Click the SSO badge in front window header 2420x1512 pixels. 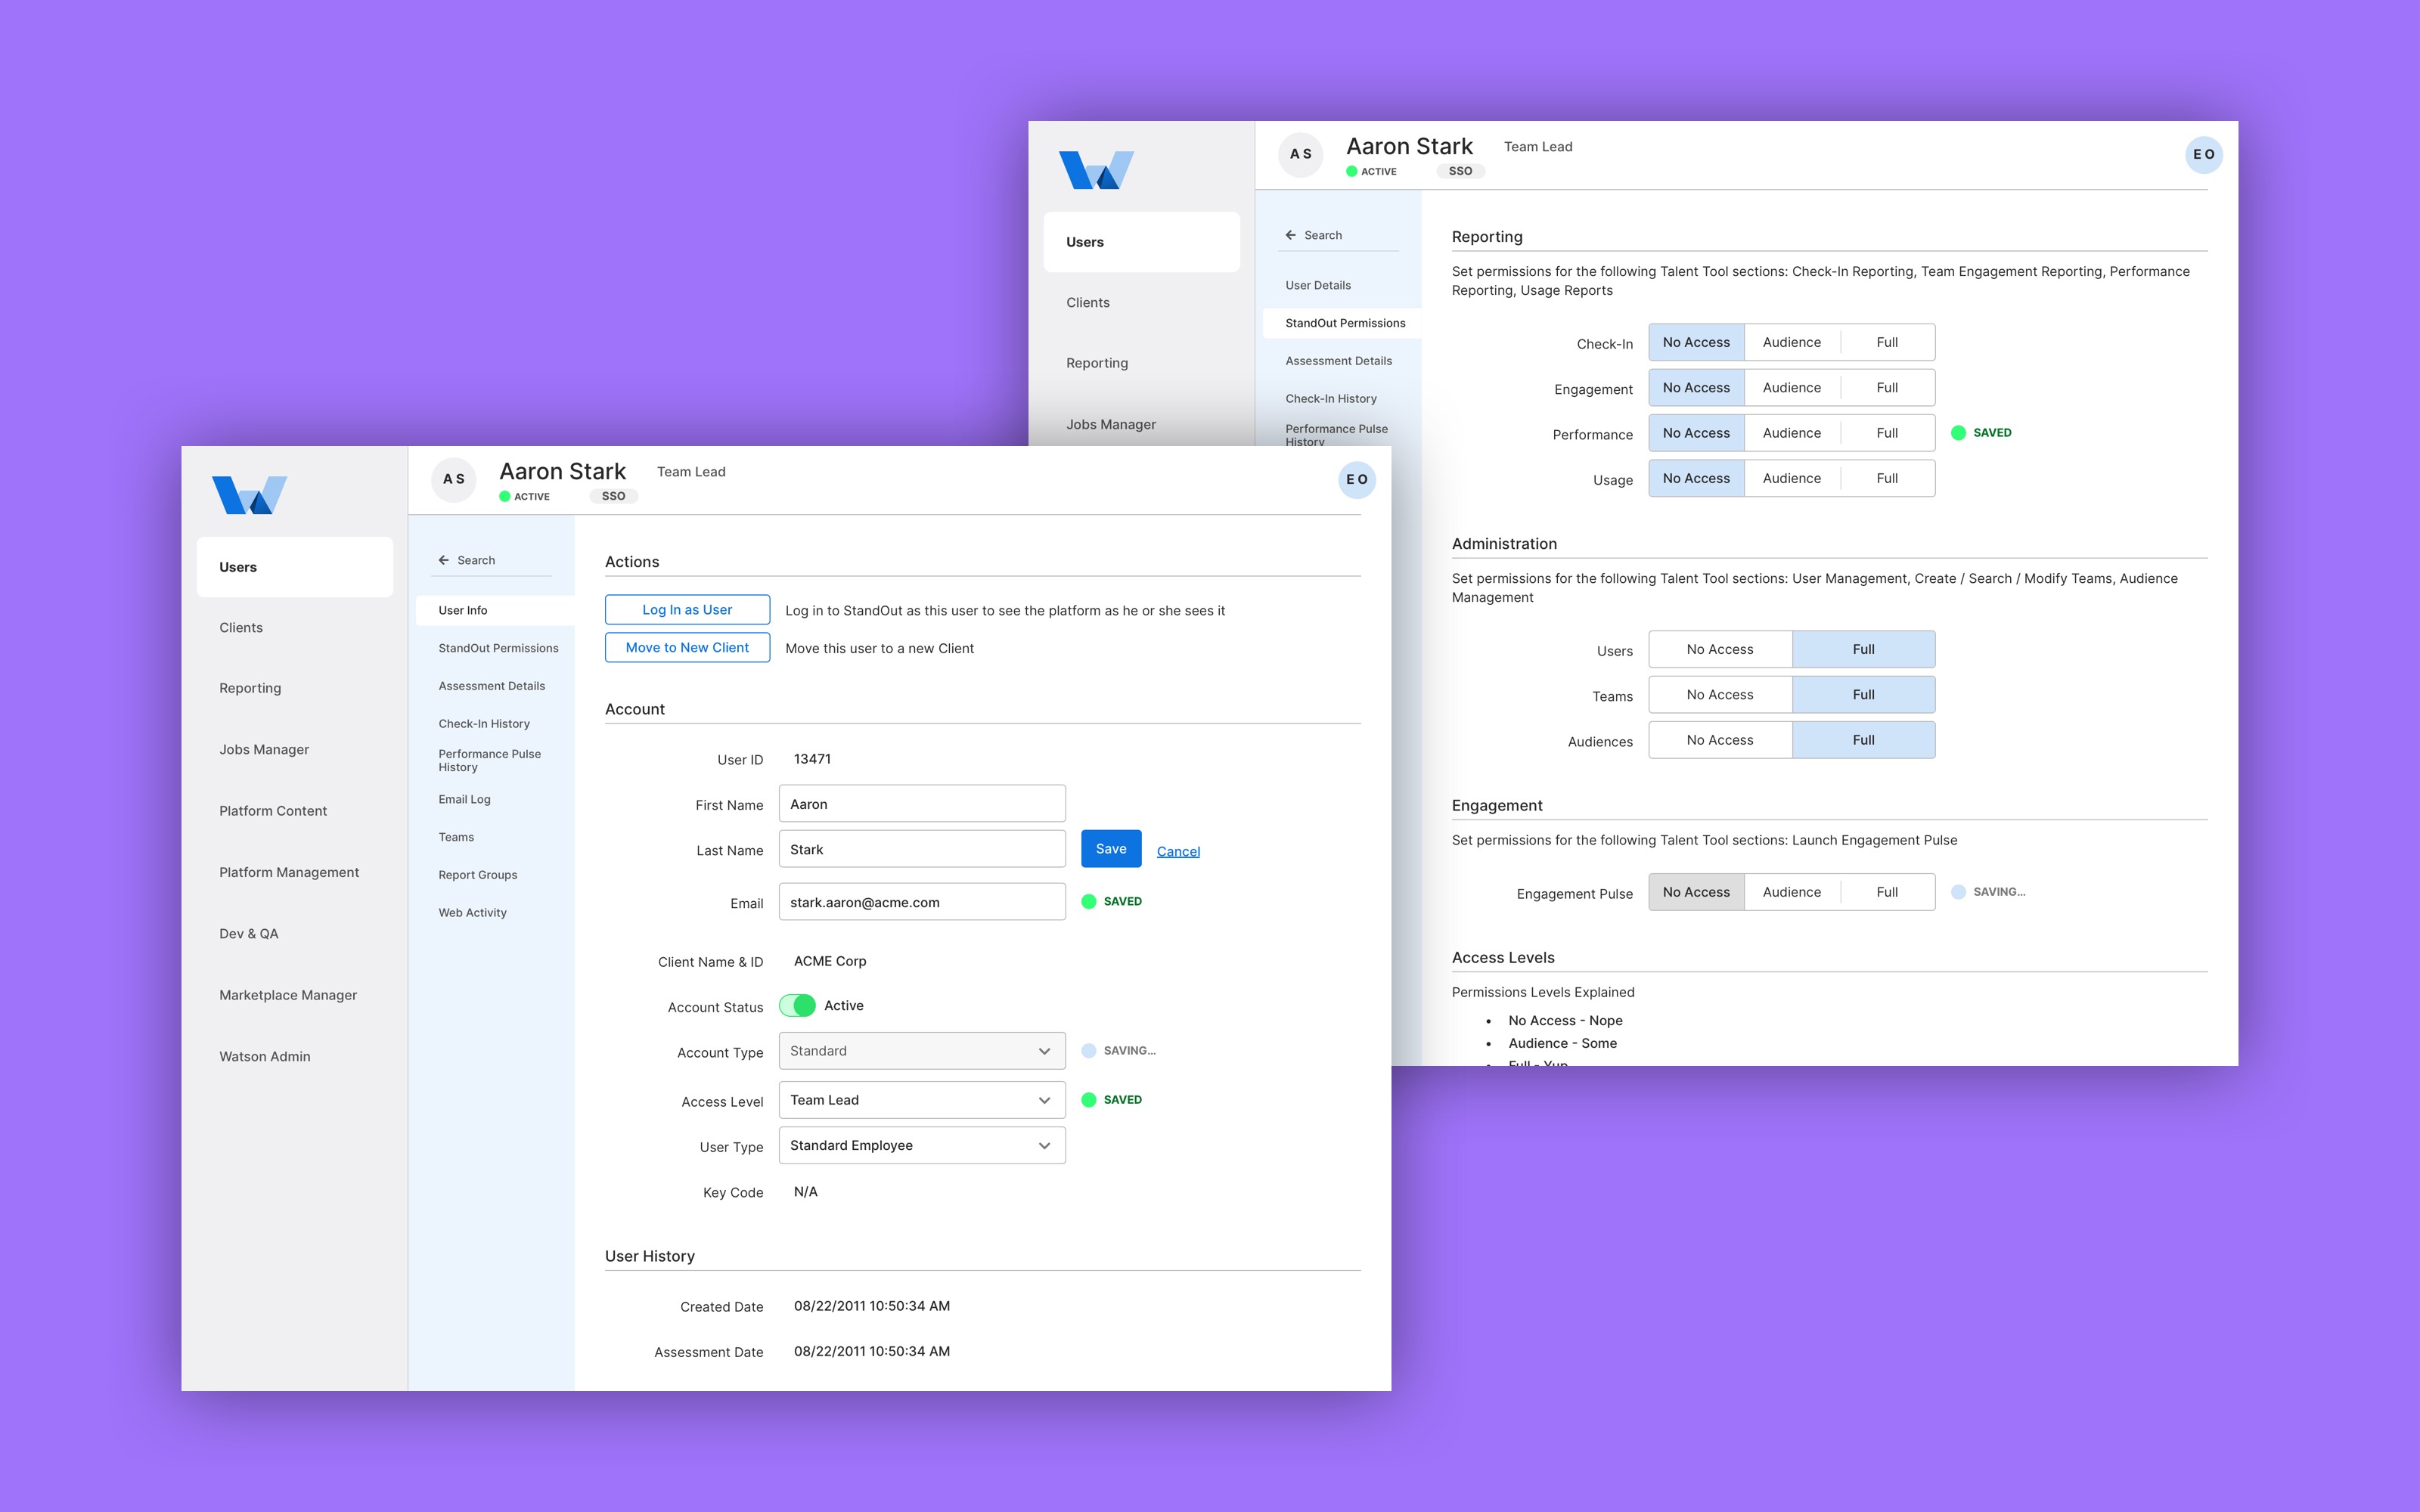pos(614,496)
